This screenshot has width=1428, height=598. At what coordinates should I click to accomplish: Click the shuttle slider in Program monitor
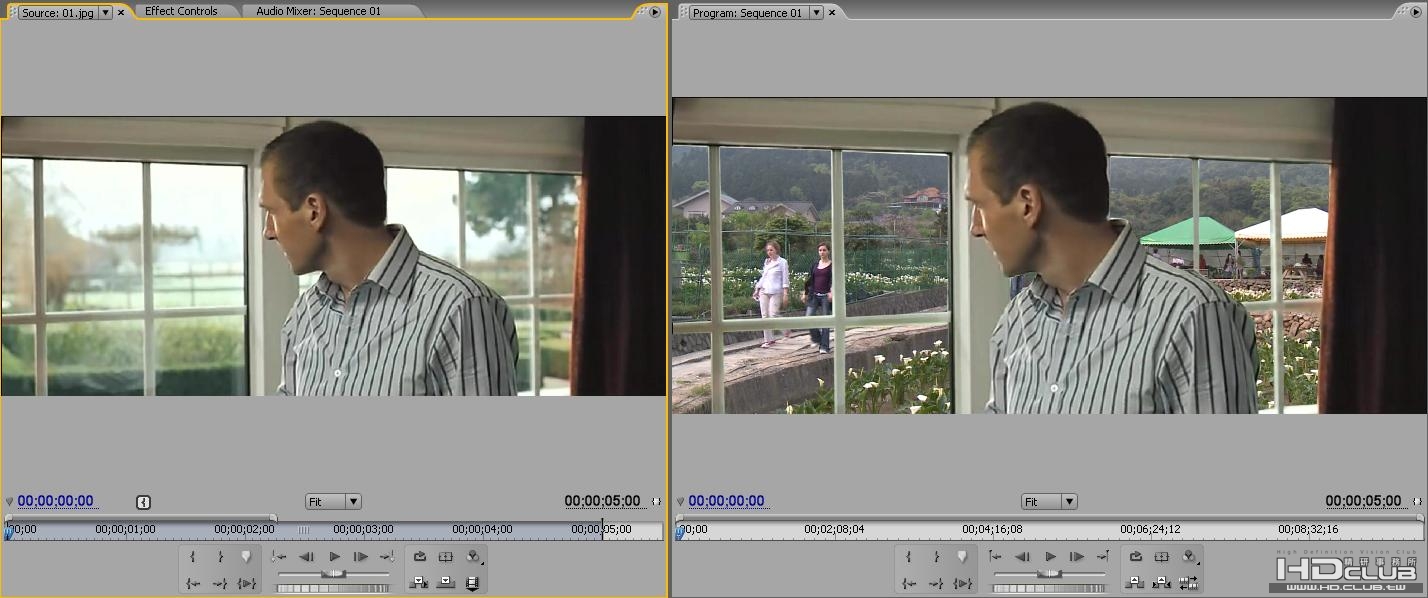point(1049,573)
